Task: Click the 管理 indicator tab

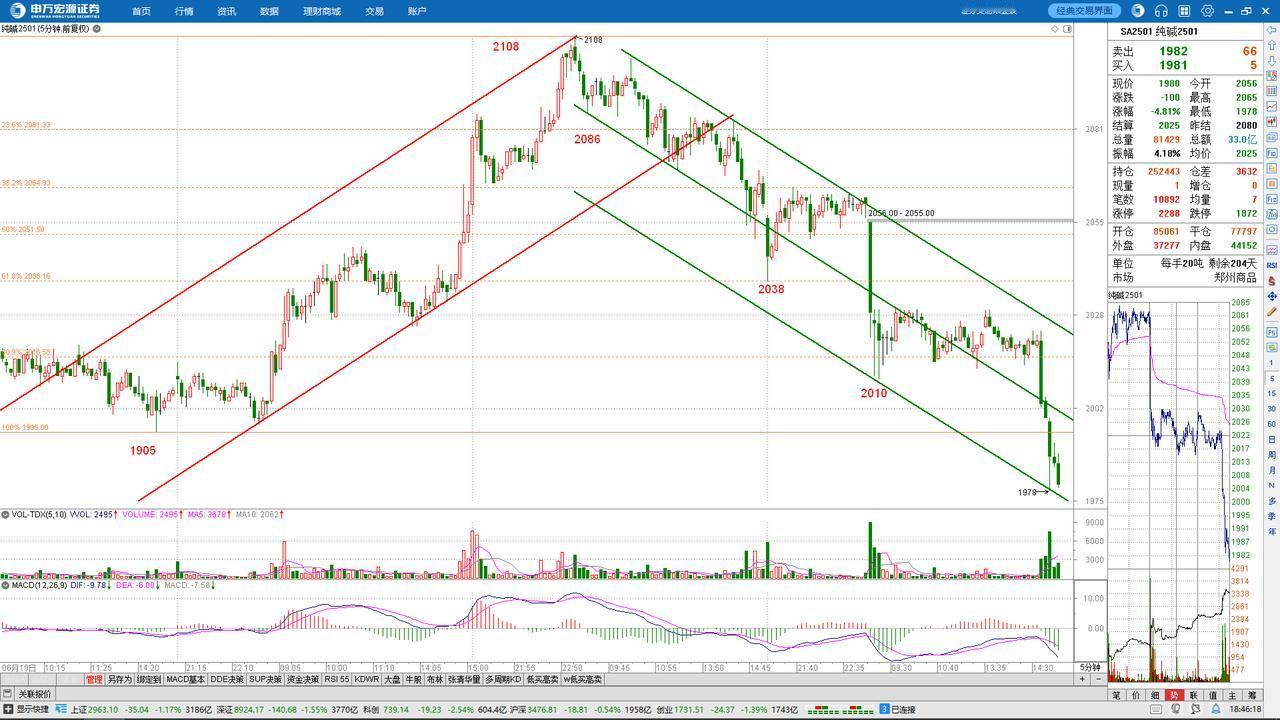Action: click(x=94, y=679)
